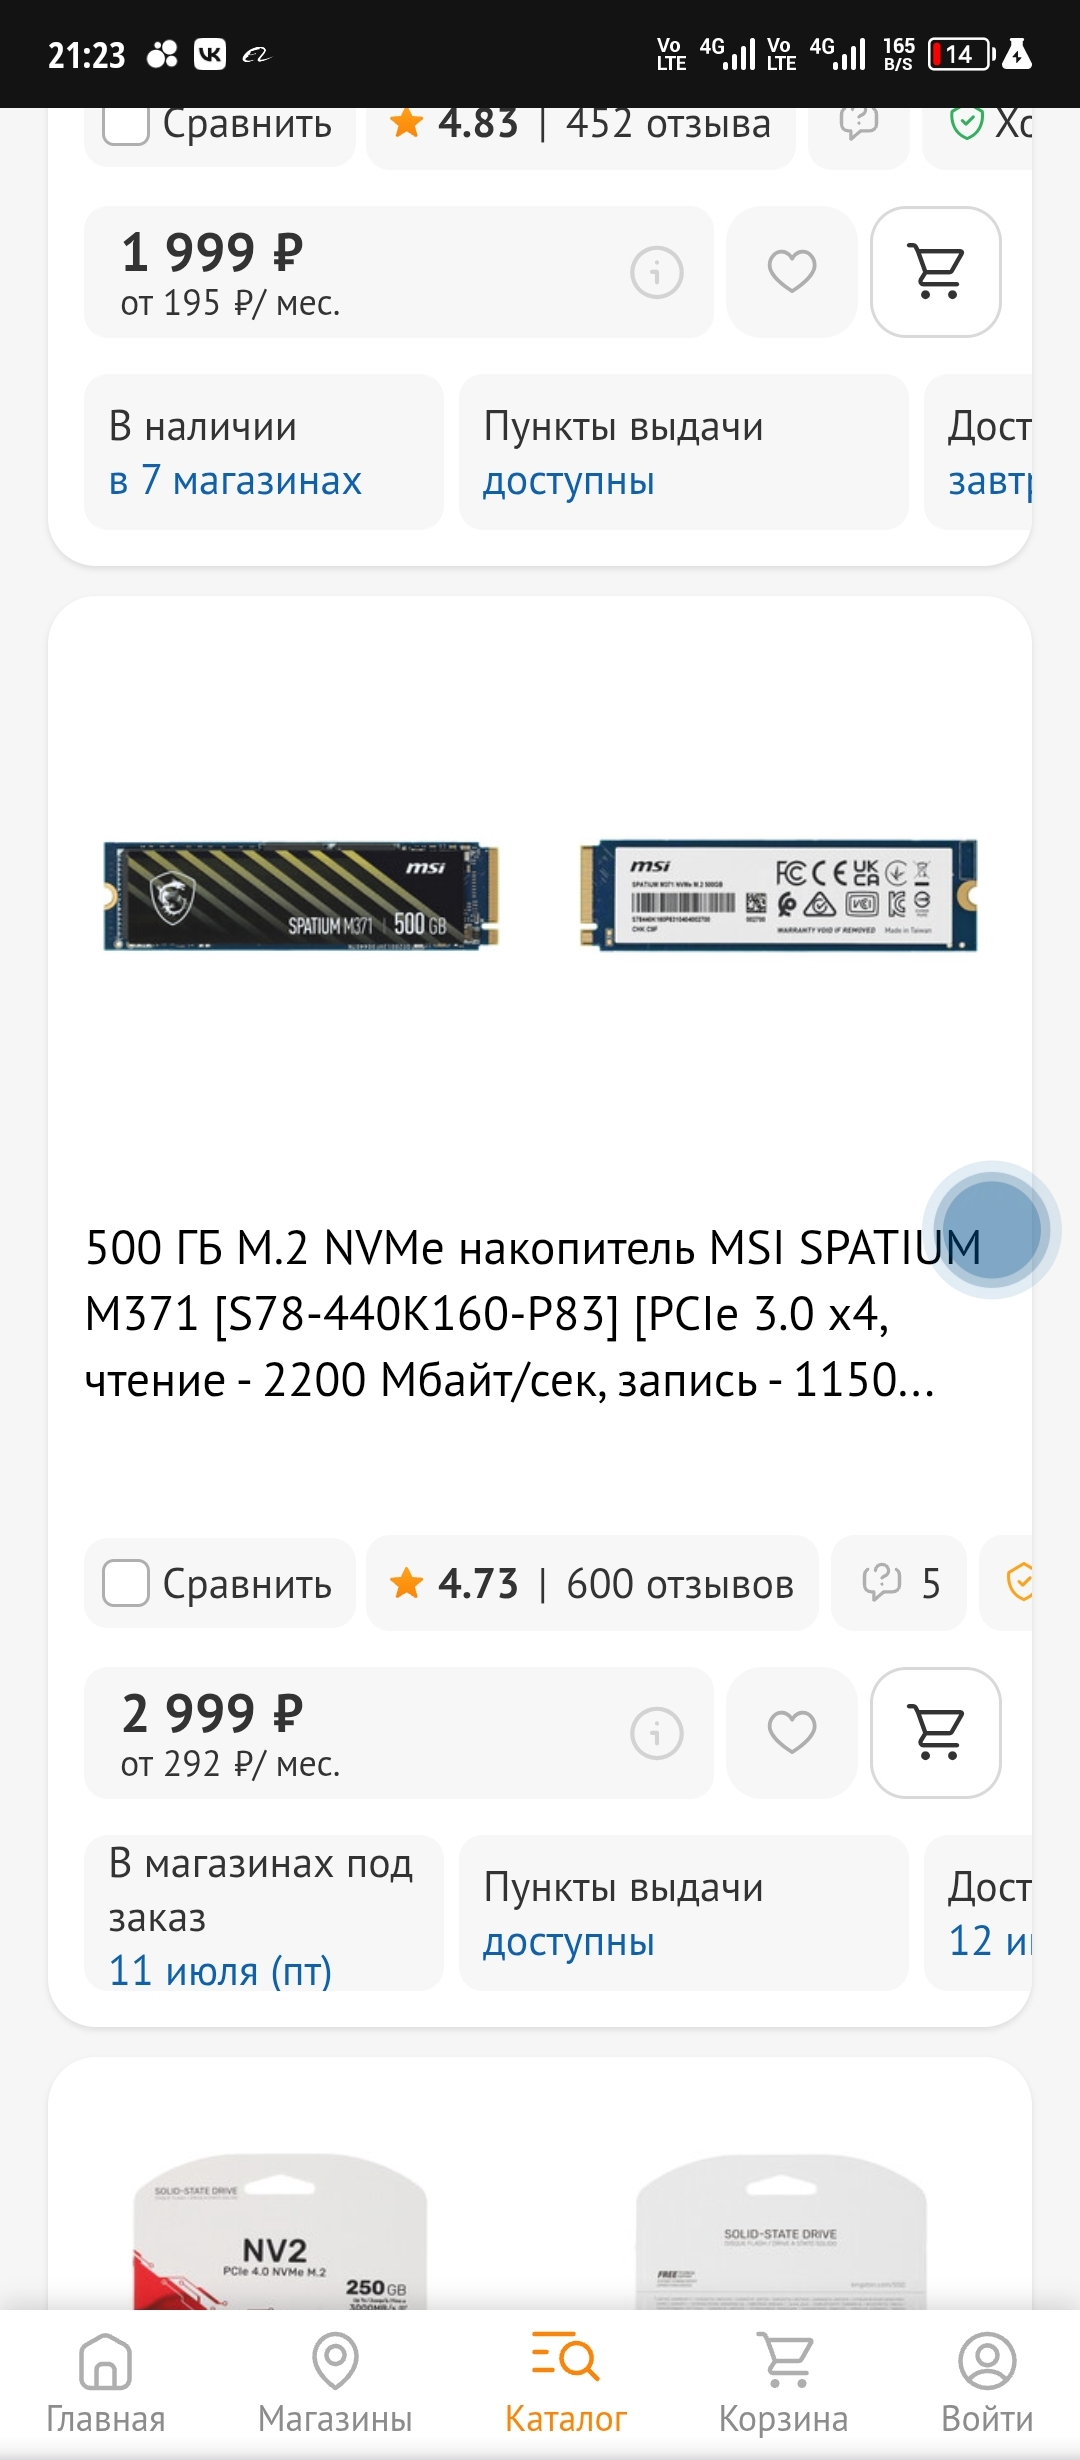Open Магазины in bottom navigation
Screen dimensions: 1080x2460
(335, 2383)
